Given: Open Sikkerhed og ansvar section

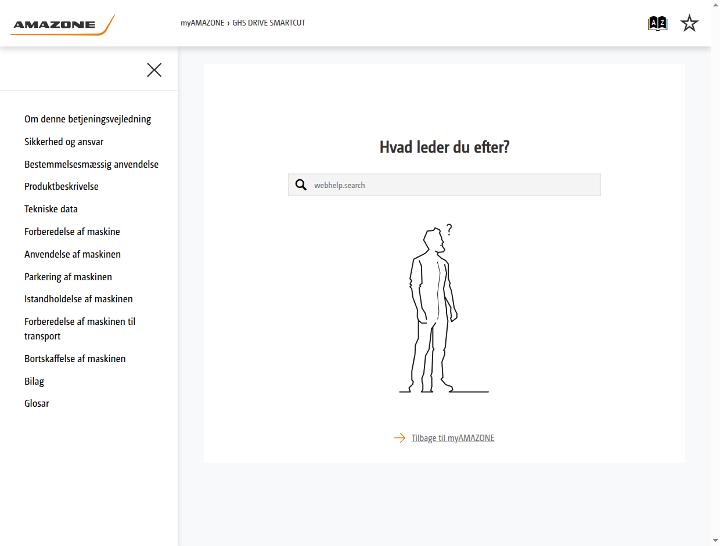Looking at the screenshot, I should 64,141.
